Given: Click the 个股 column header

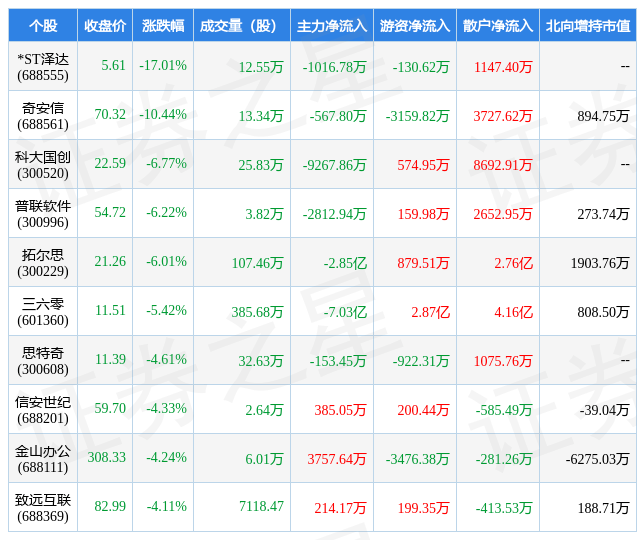Looking at the screenshot, I should [x=43, y=26].
